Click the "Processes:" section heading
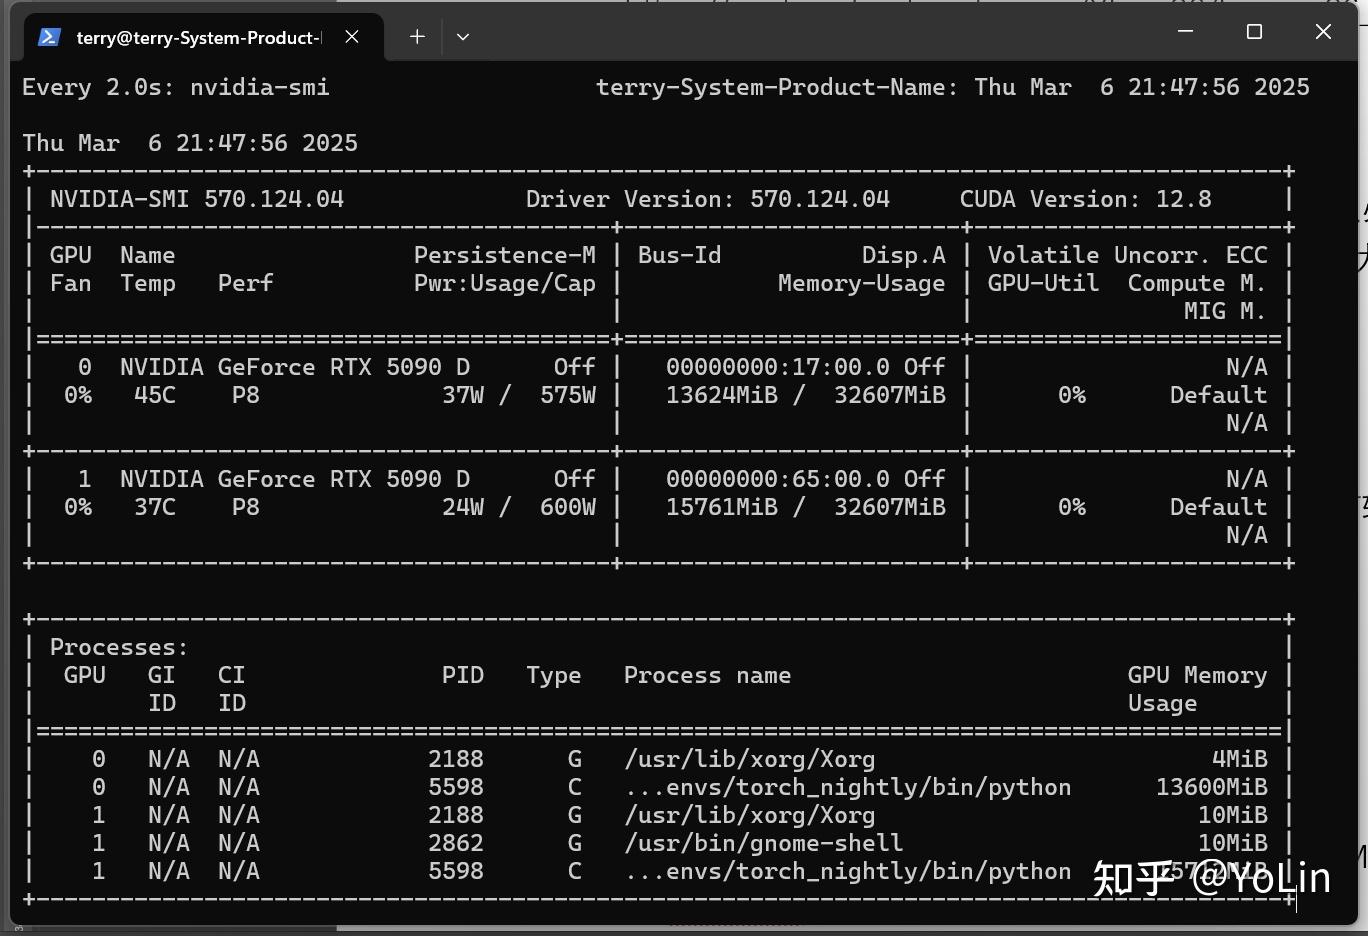This screenshot has width=1368, height=936. [119, 647]
